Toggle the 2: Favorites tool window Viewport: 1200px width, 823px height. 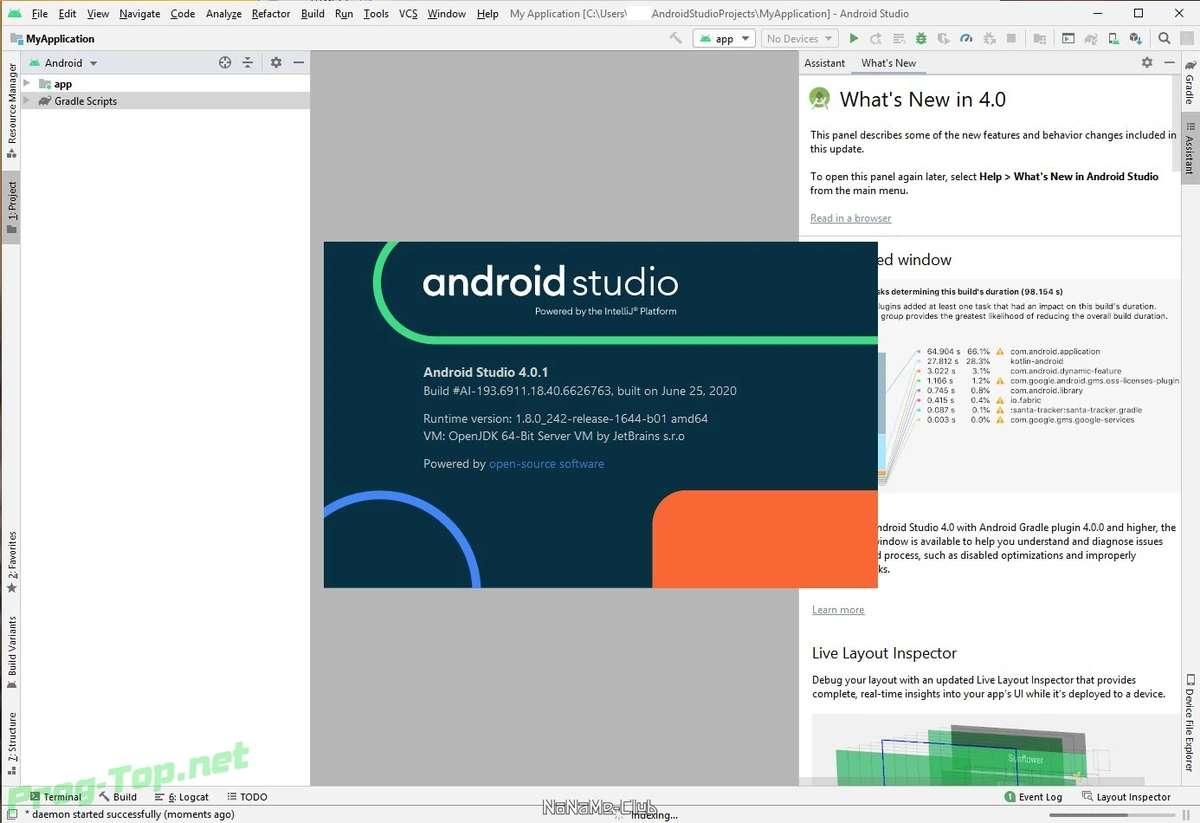pyautogui.click(x=12, y=562)
